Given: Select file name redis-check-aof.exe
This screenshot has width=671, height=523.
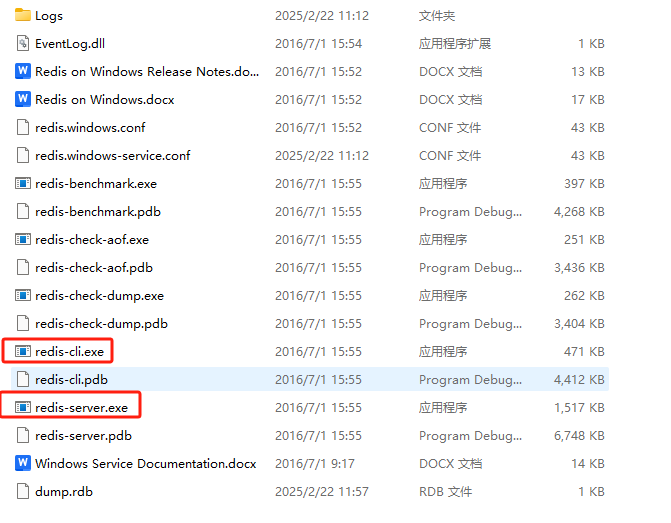Looking at the screenshot, I should click(92, 240).
